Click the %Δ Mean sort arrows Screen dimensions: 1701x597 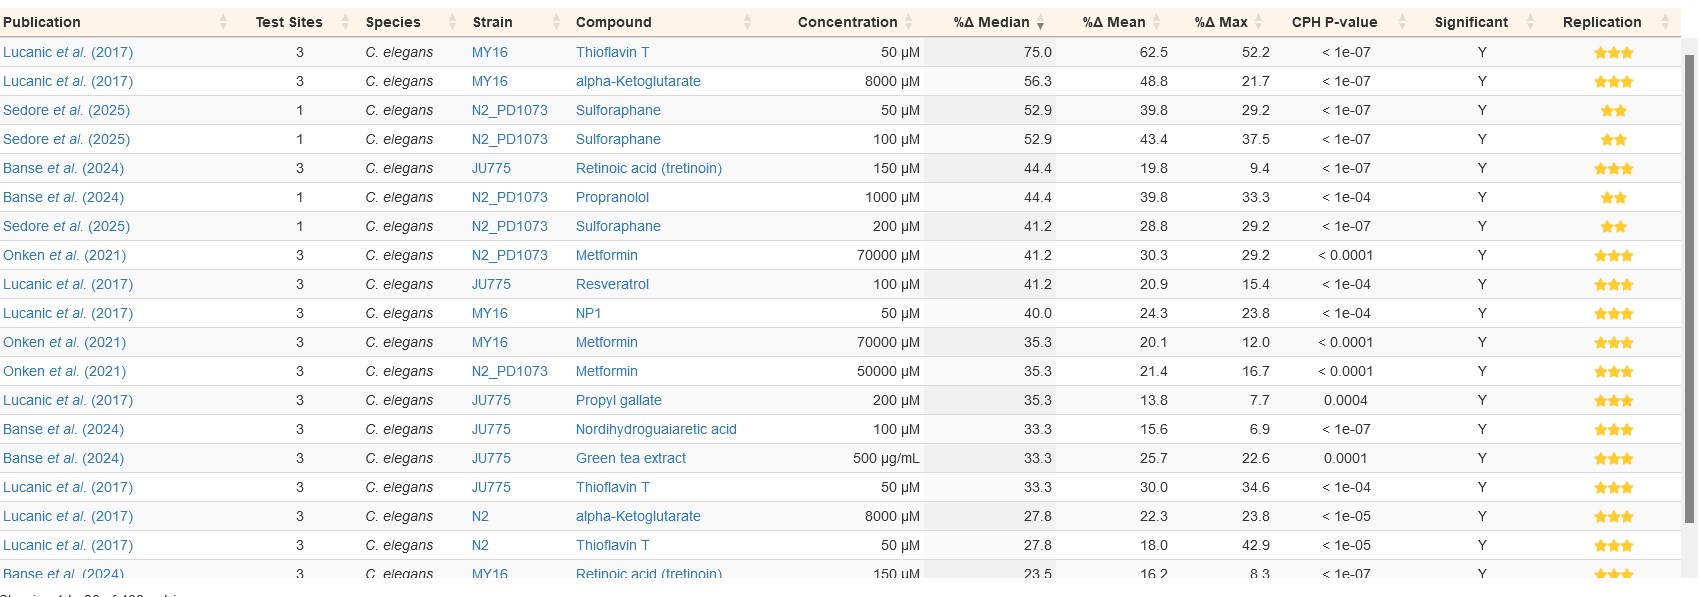pyautogui.click(x=1156, y=22)
